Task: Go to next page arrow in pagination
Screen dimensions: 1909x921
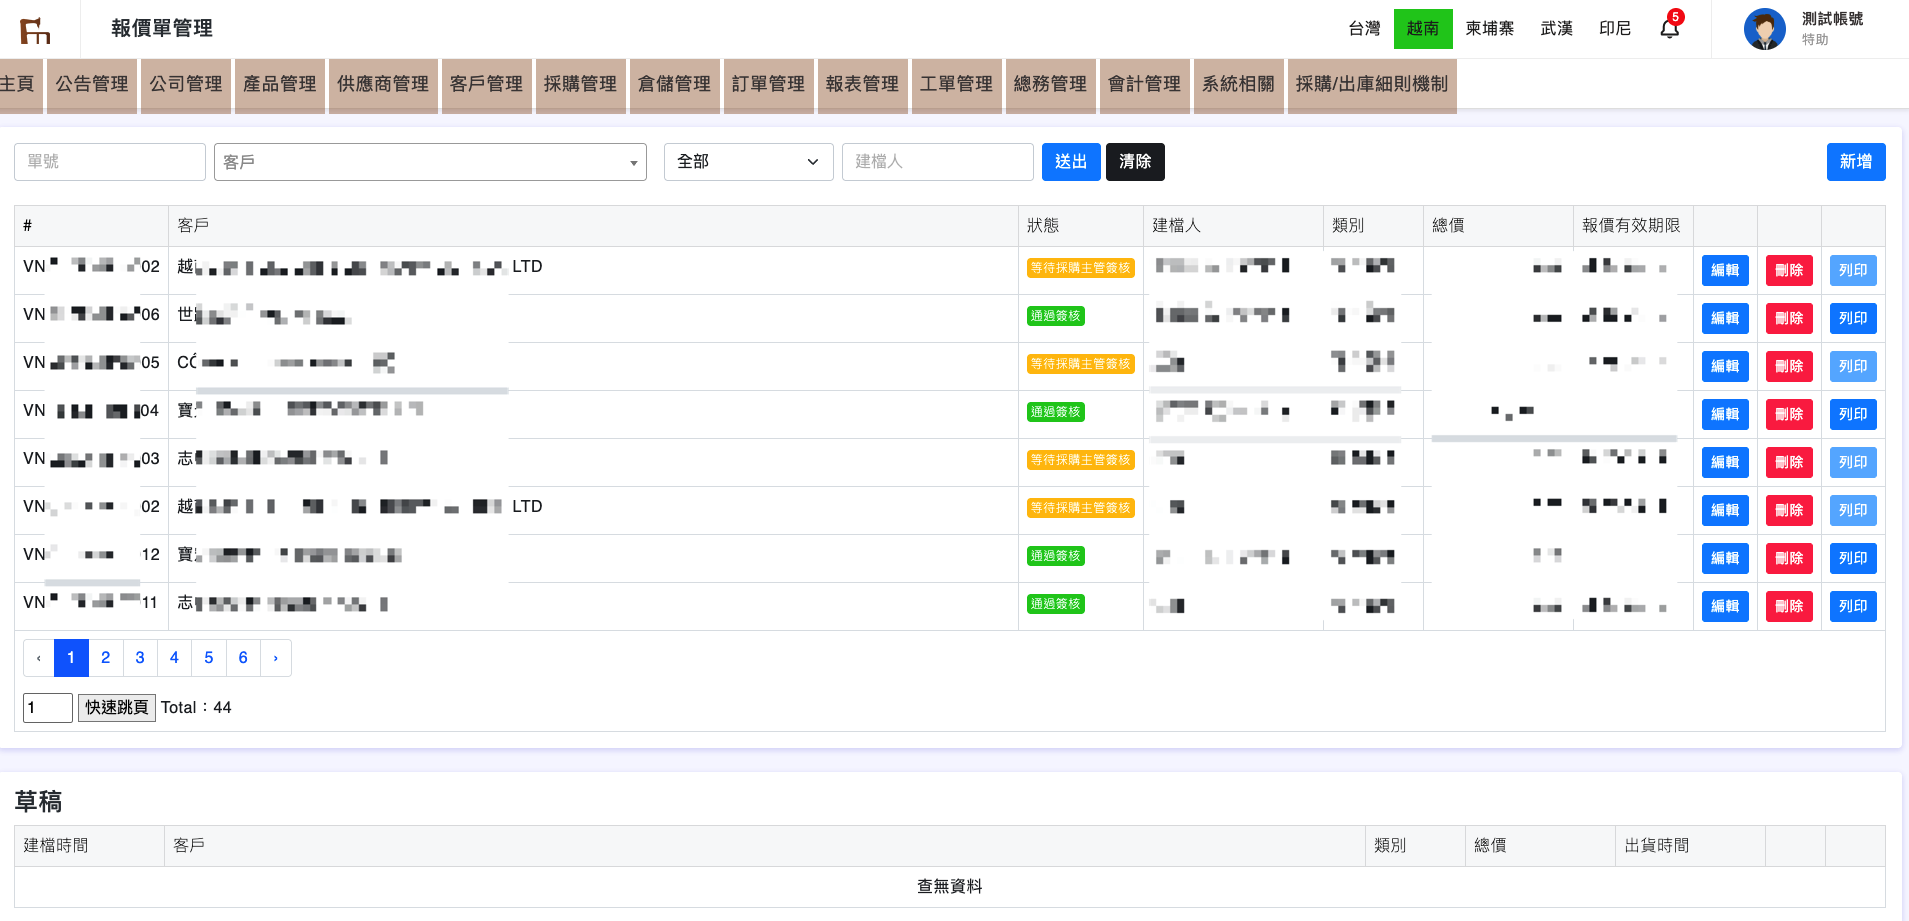Action: tap(275, 658)
